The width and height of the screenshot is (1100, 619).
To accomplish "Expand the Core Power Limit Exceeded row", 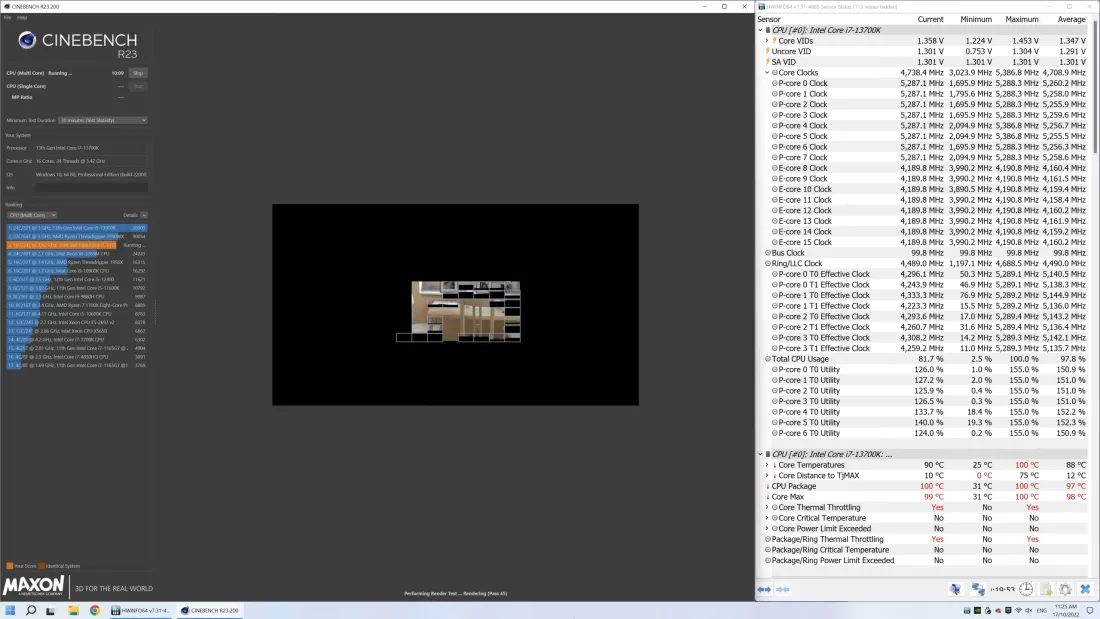I will [x=767, y=528].
